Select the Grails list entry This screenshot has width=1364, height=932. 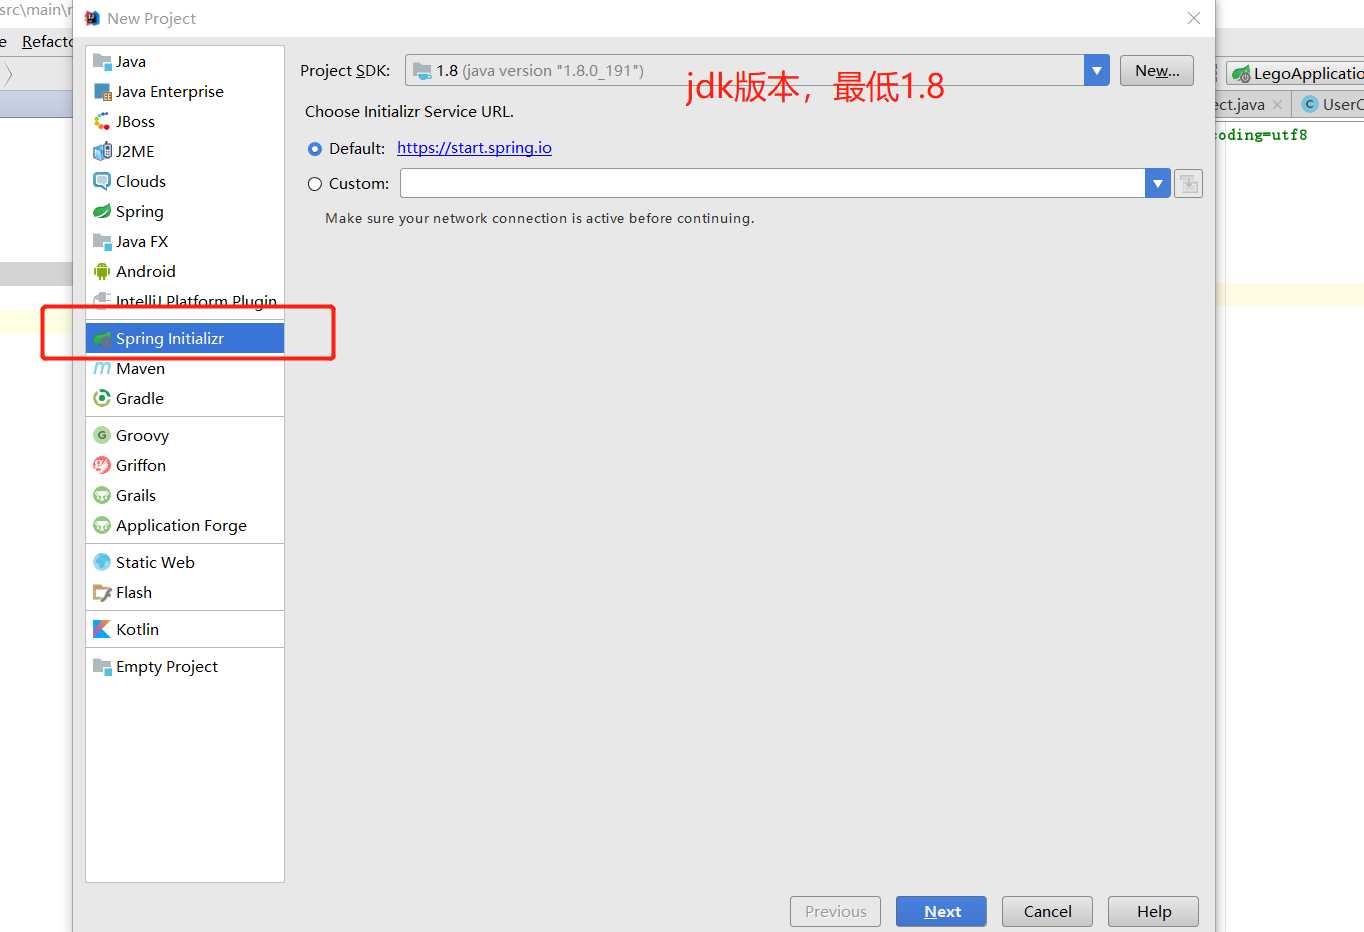click(185, 496)
